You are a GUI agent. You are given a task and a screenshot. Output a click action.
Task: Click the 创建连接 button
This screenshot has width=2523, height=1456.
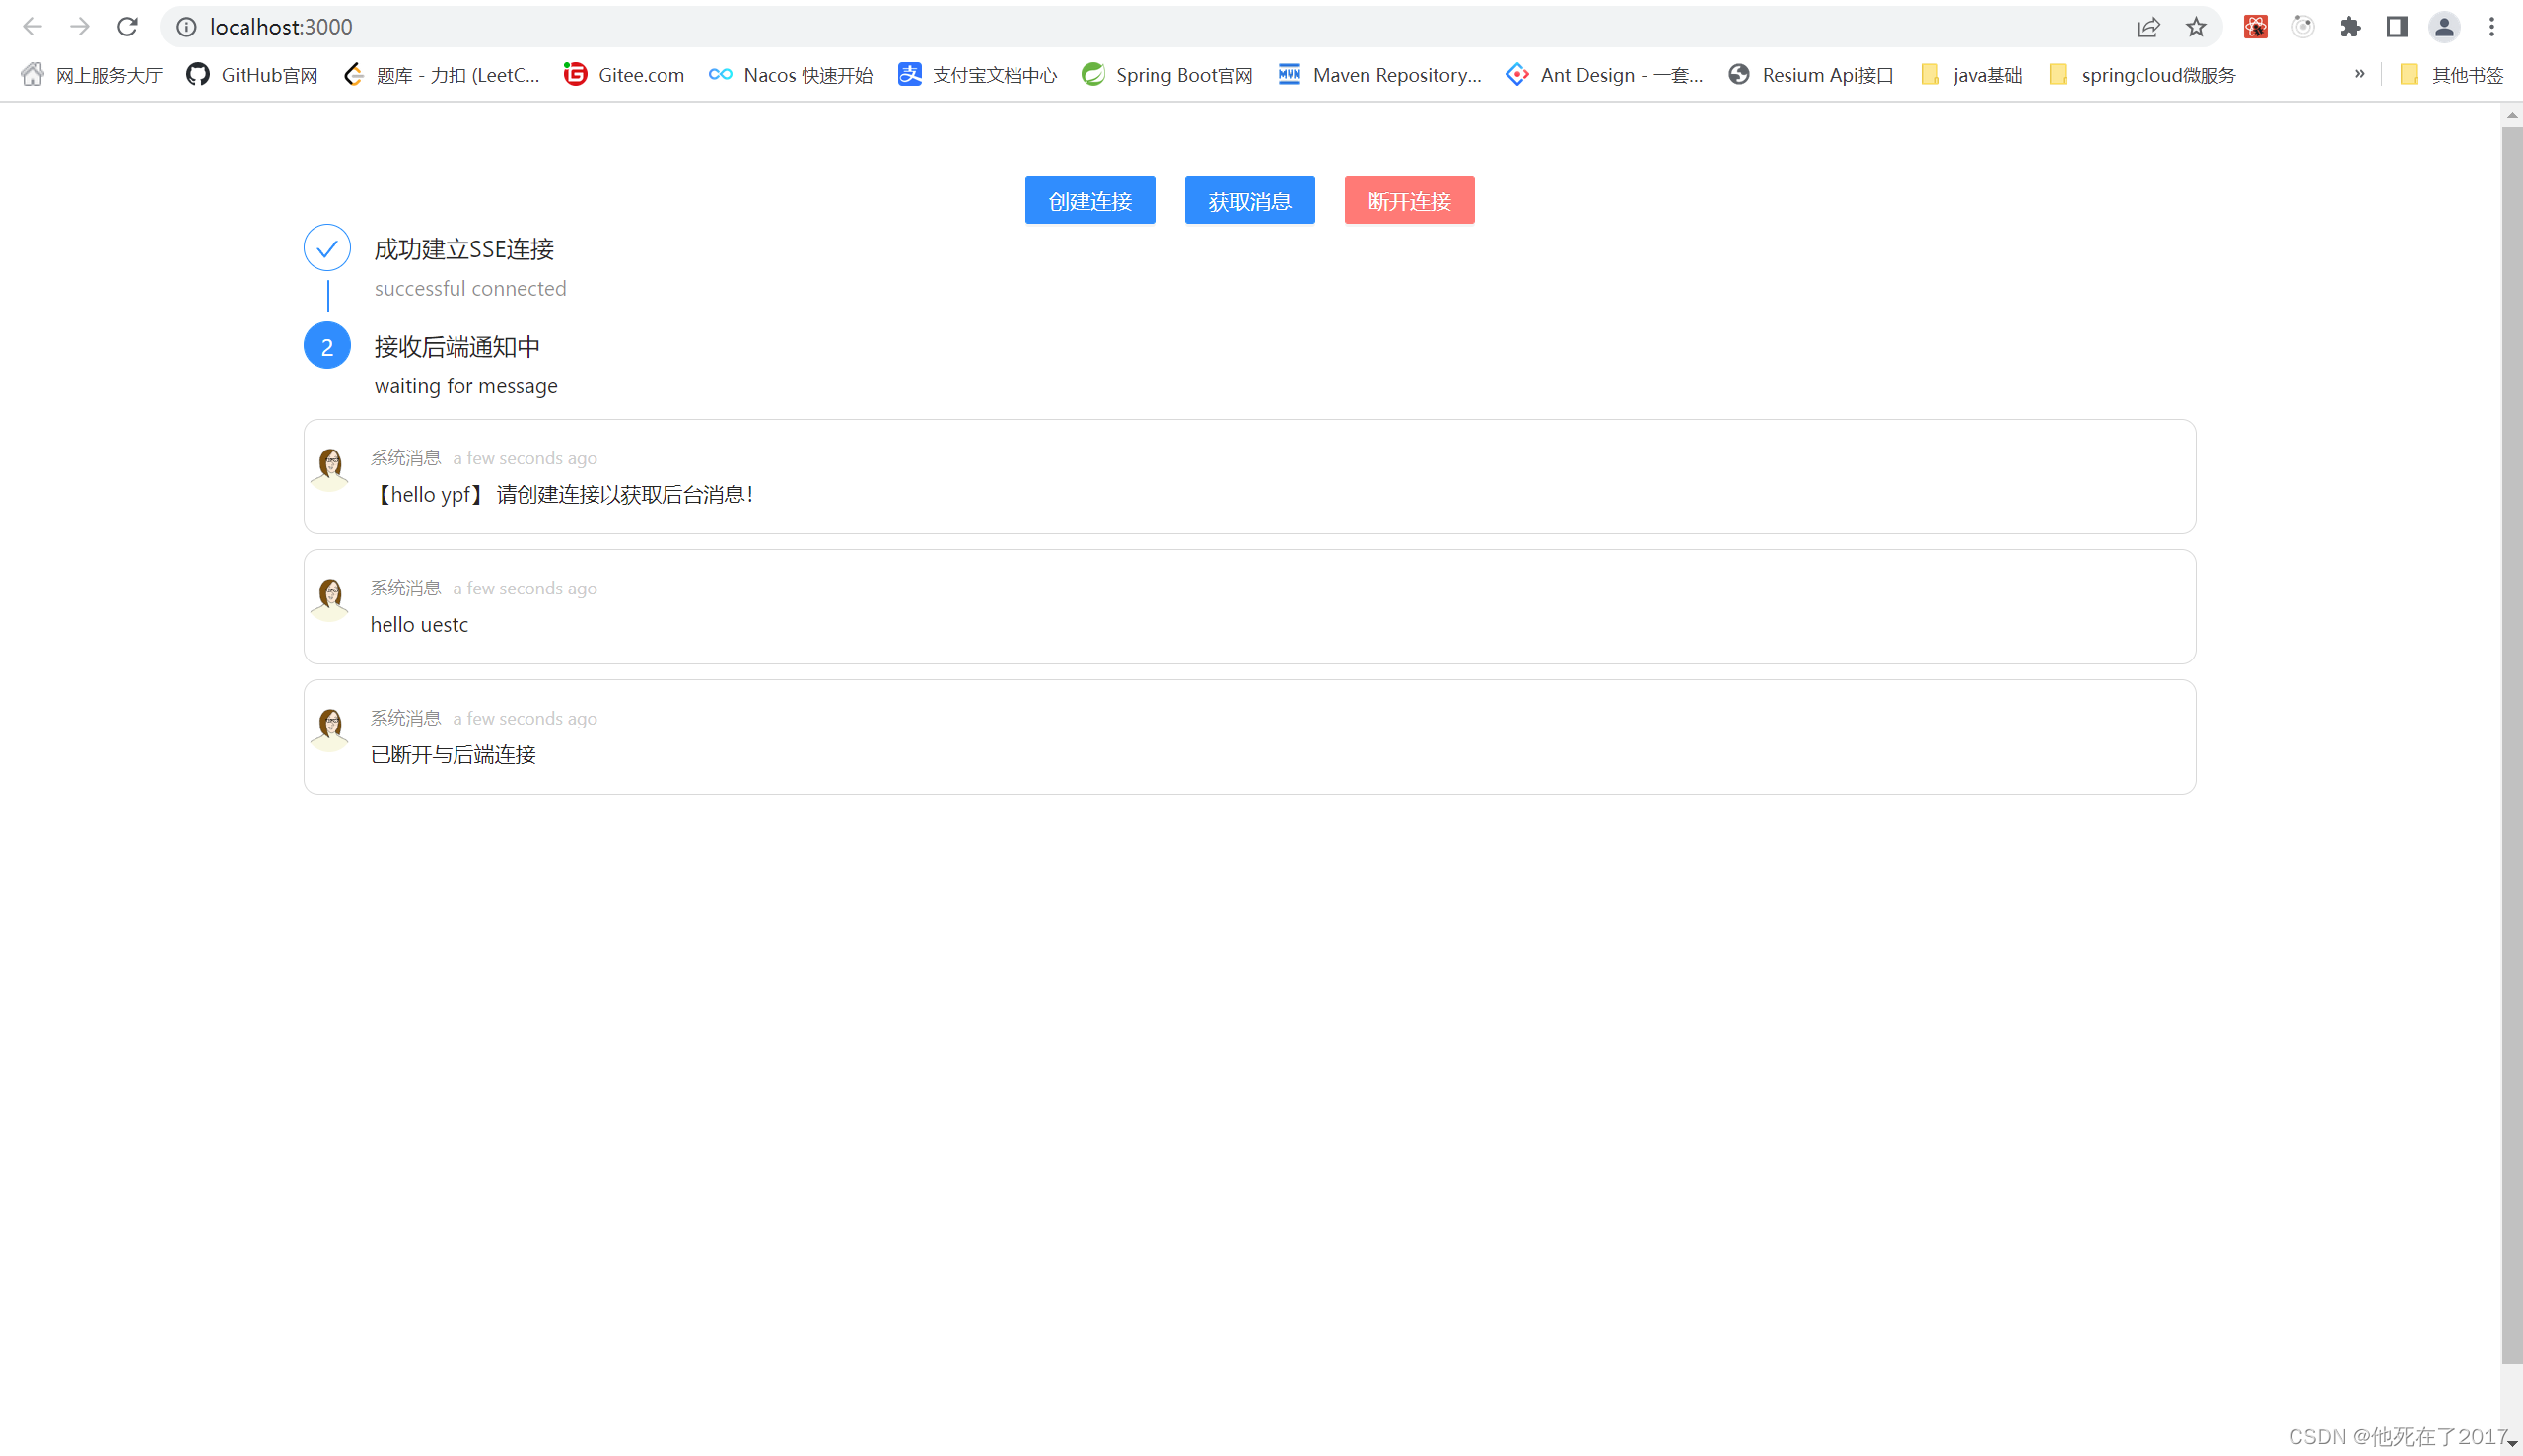[x=1089, y=201]
